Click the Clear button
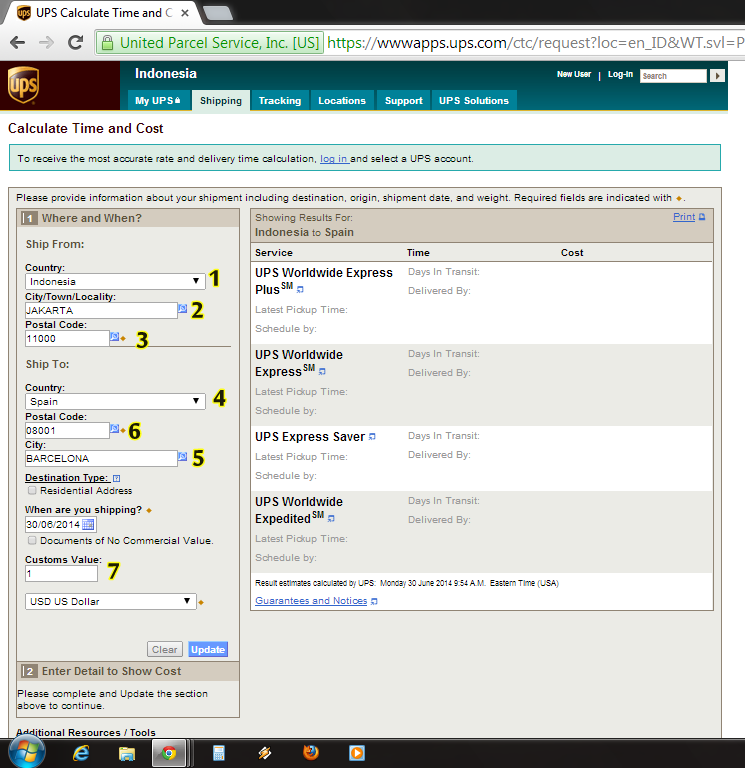Screen dimensions: 745x768 tap(165, 649)
